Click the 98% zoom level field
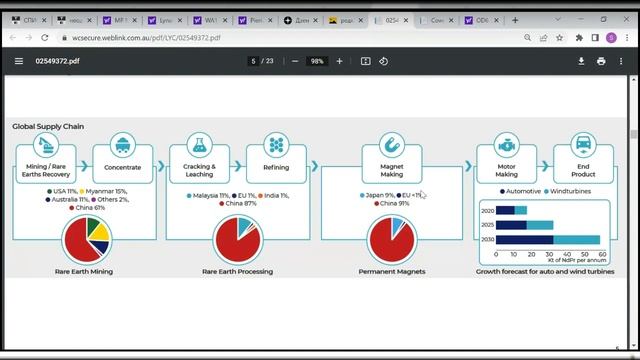This screenshot has height=360, width=640. click(317, 61)
